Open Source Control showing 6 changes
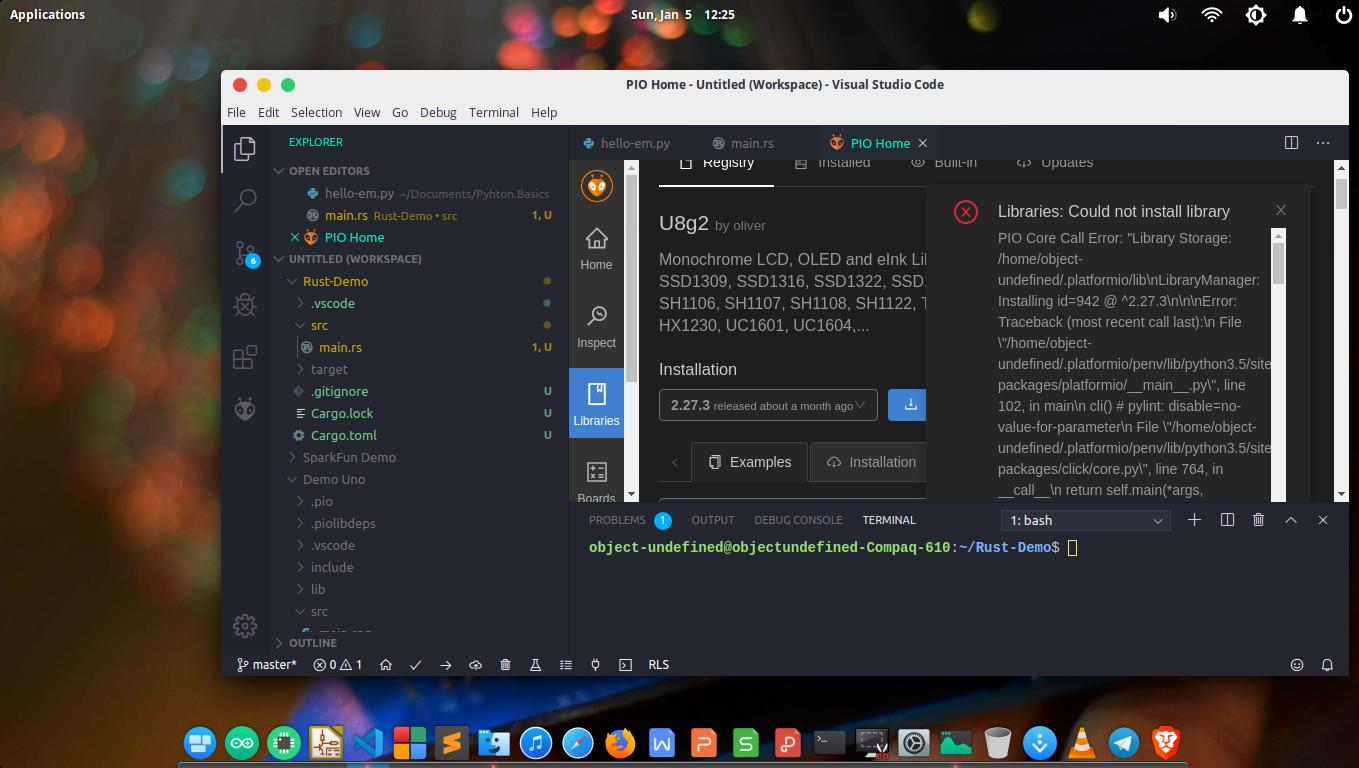 (x=245, y=253)
